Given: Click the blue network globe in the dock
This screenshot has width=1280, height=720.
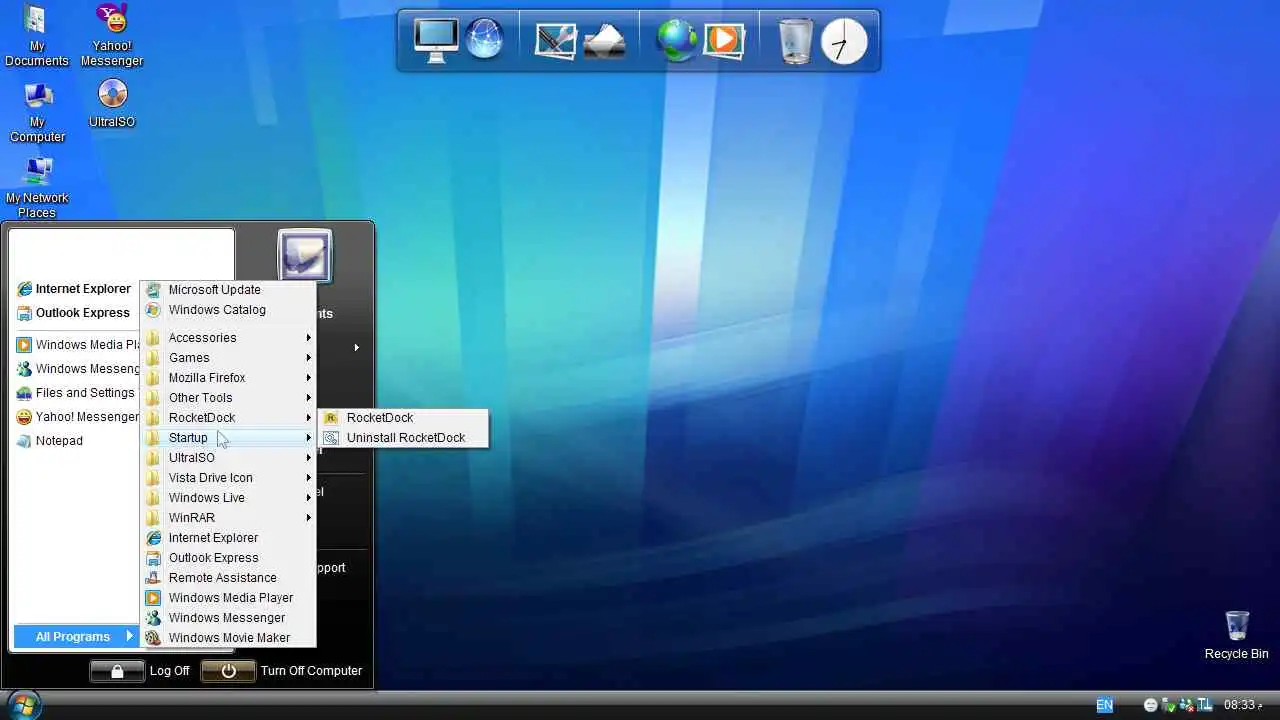Looking at the screenshot, I should point(485,40).
